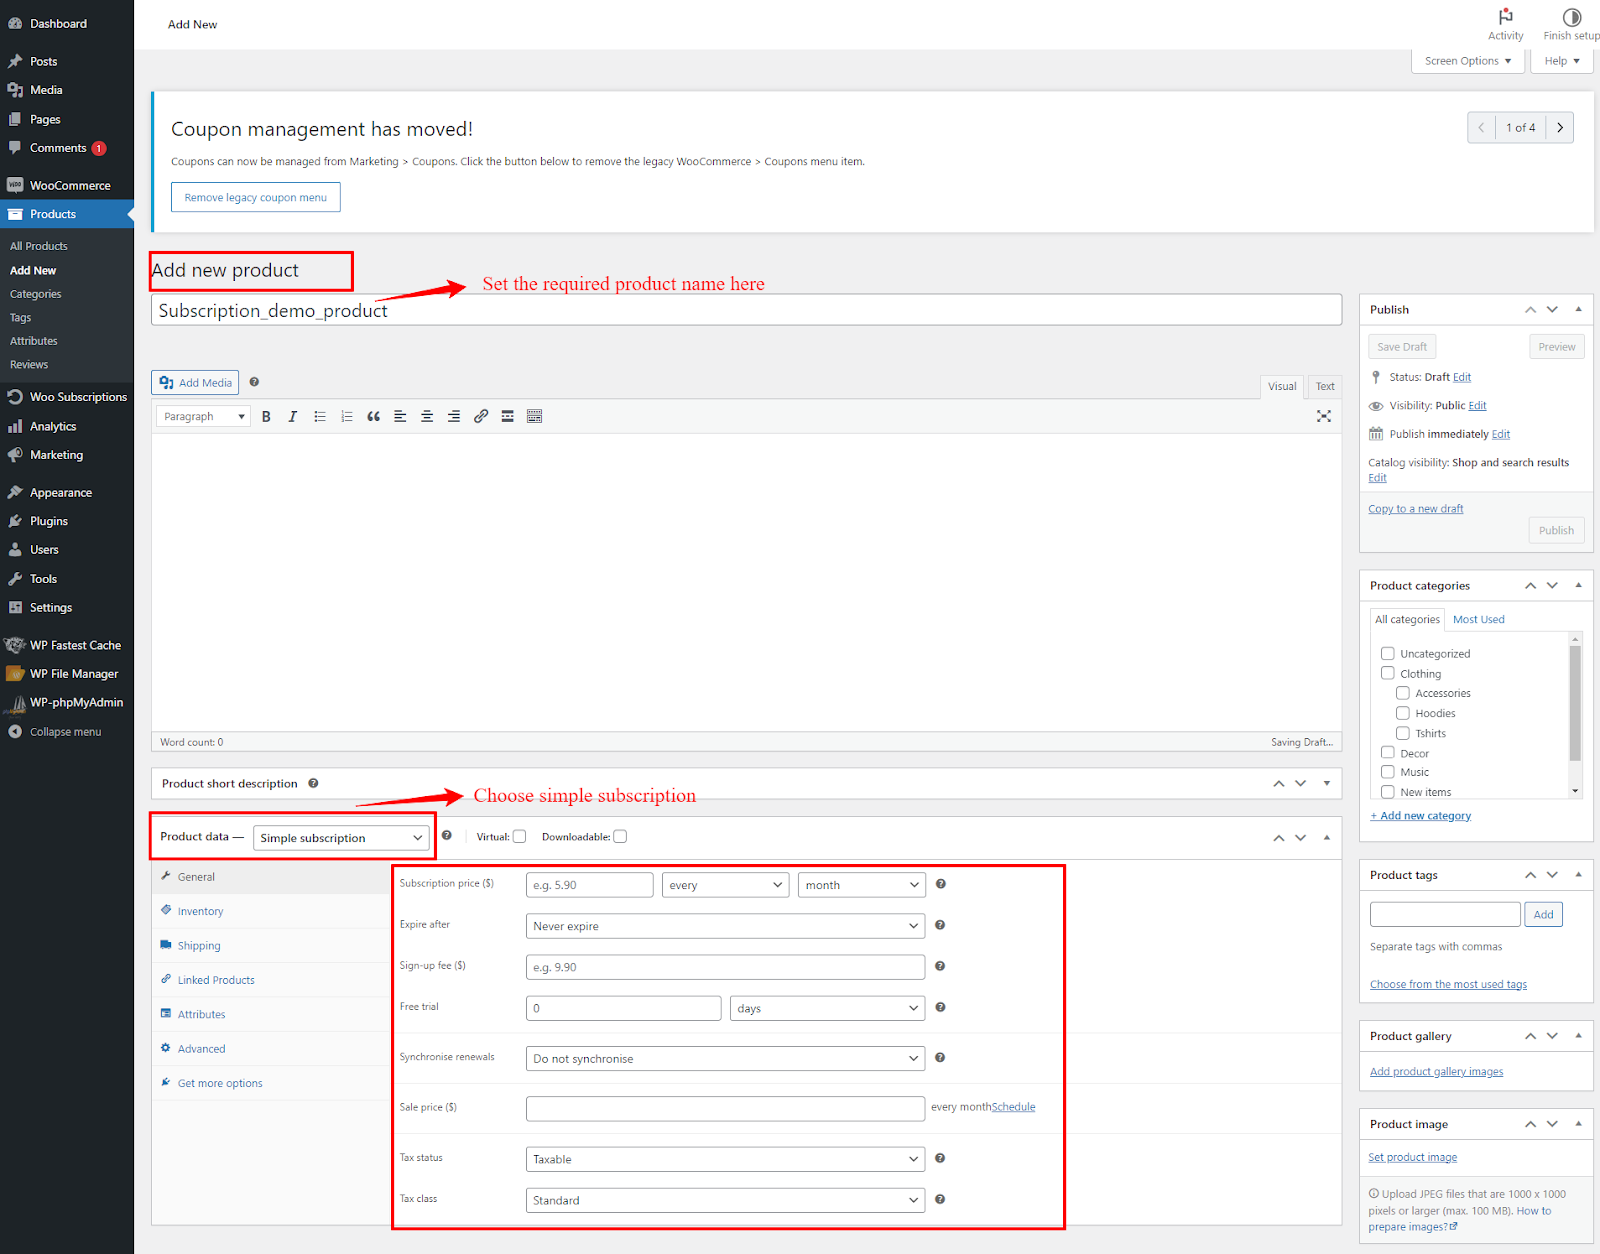Click help icon beside Tax status
The height and width of the screenshot is (1254, 1600).
pos(940,1158)
